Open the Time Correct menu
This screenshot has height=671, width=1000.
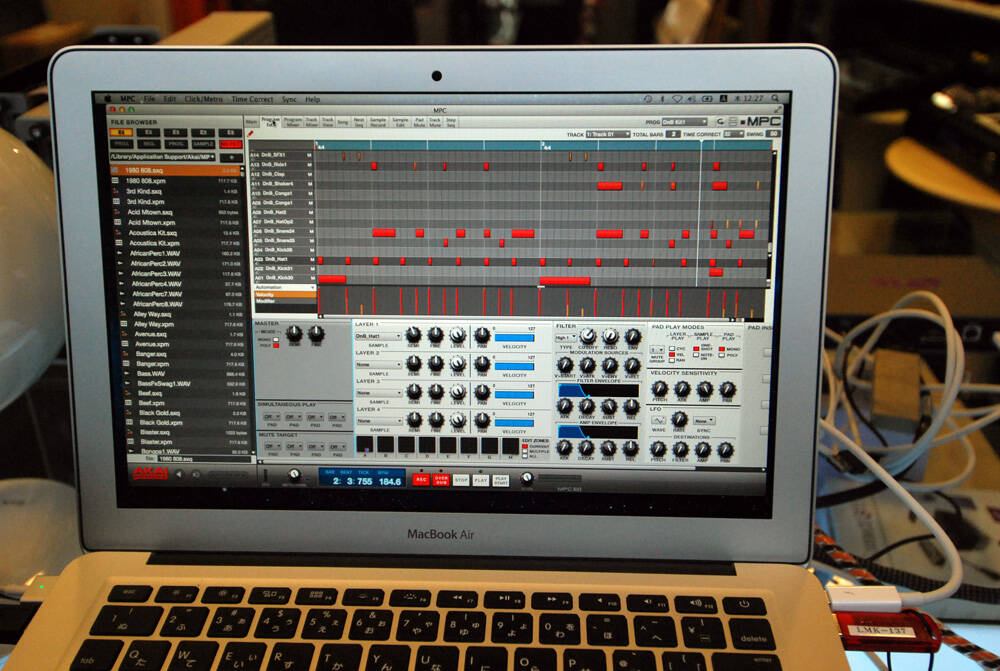click(253, 99)
